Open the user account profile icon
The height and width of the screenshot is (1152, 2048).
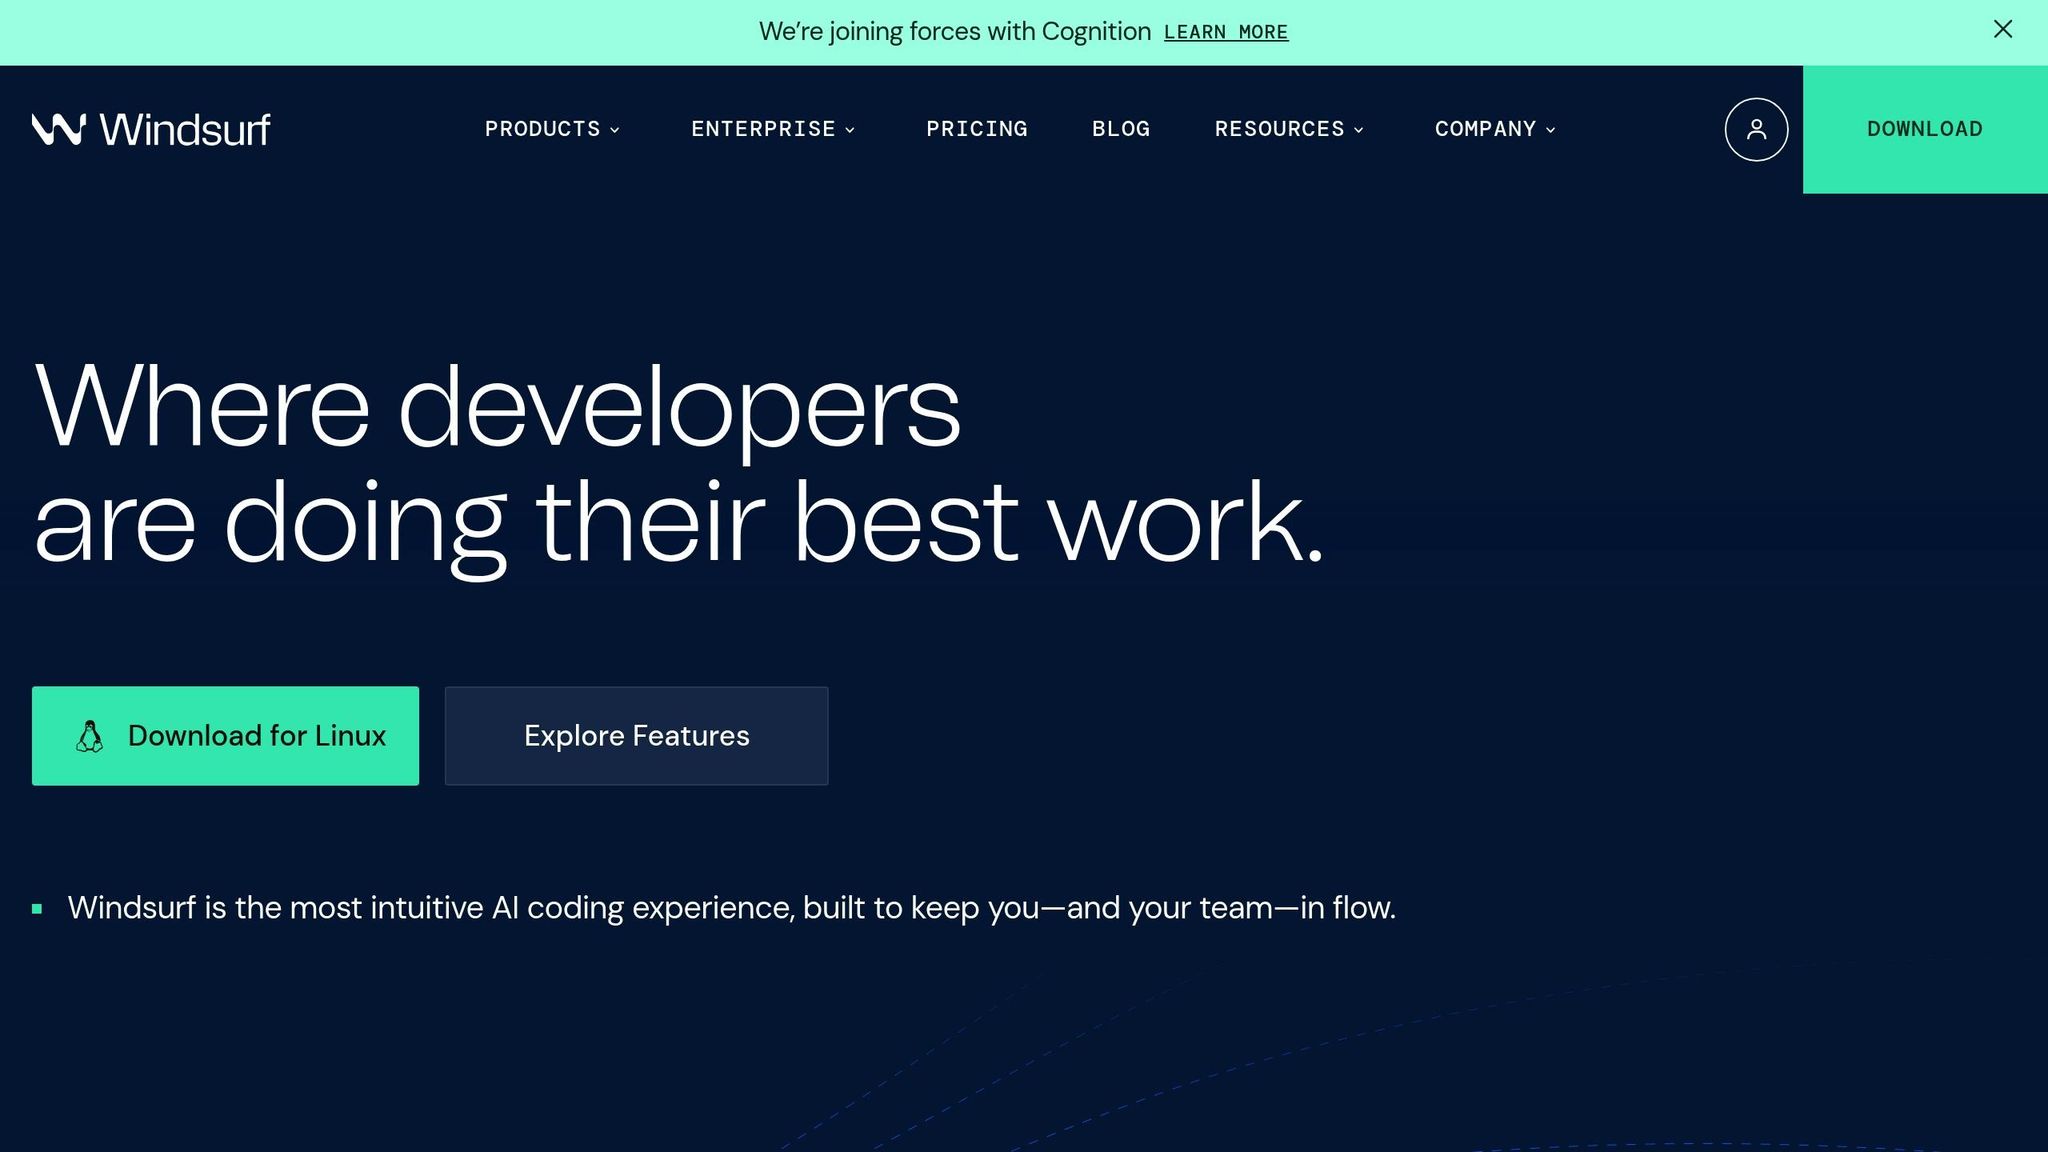coord(1756,129)
